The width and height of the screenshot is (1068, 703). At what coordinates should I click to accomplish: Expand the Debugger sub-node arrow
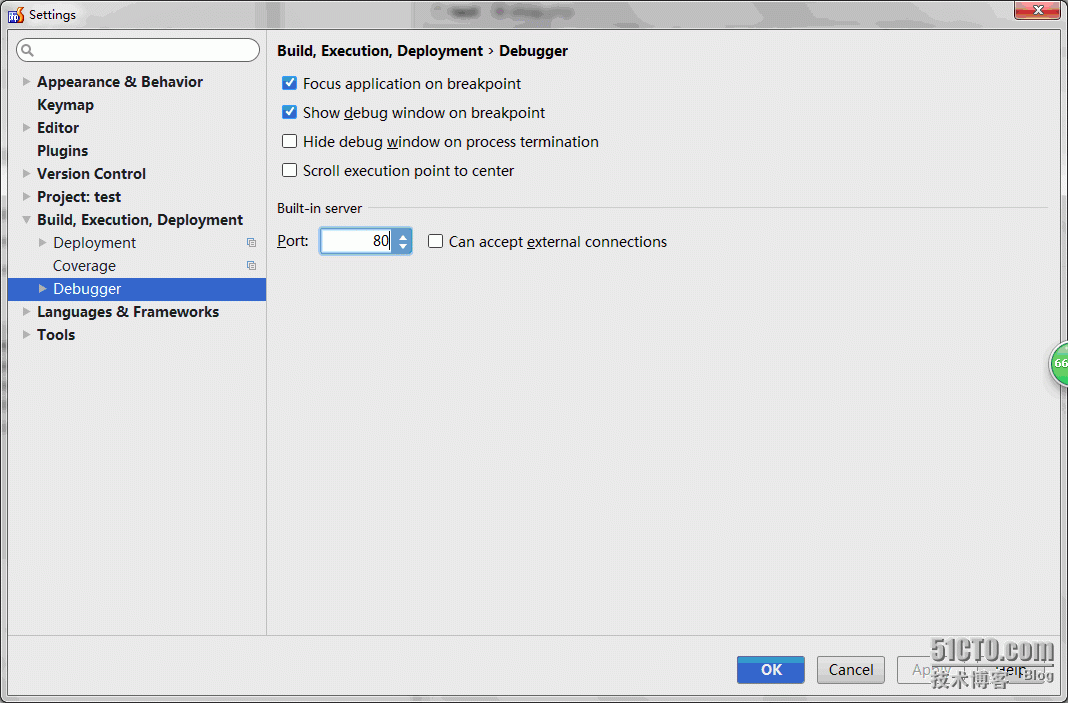[42, 289]
